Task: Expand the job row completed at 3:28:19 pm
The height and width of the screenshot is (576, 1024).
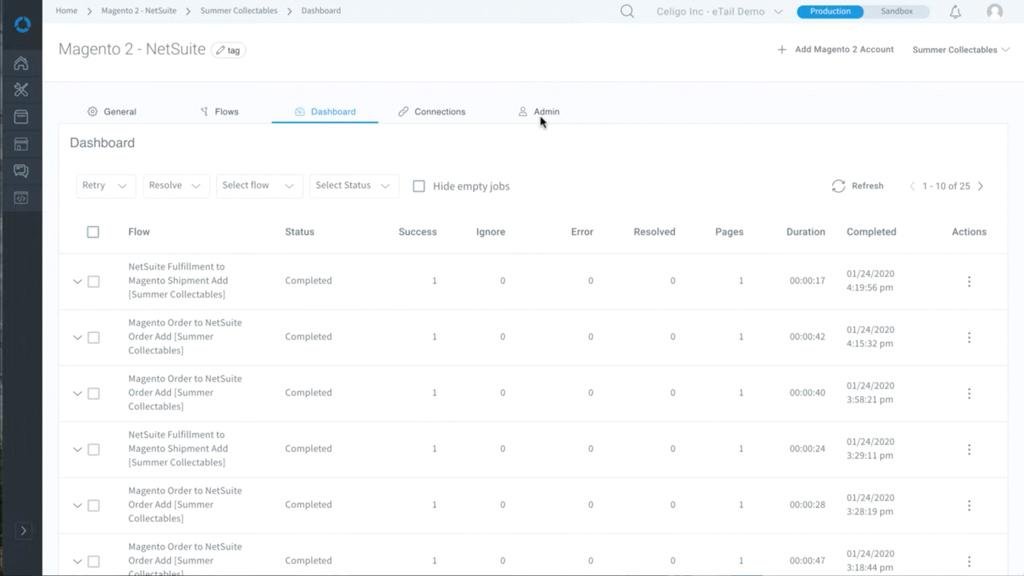Action: 77,505
